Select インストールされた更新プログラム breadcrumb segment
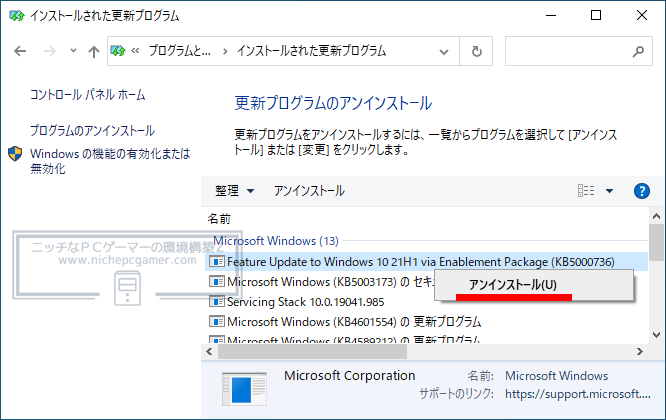This screenshot has height=420, width=666. (x=311, y=51)
